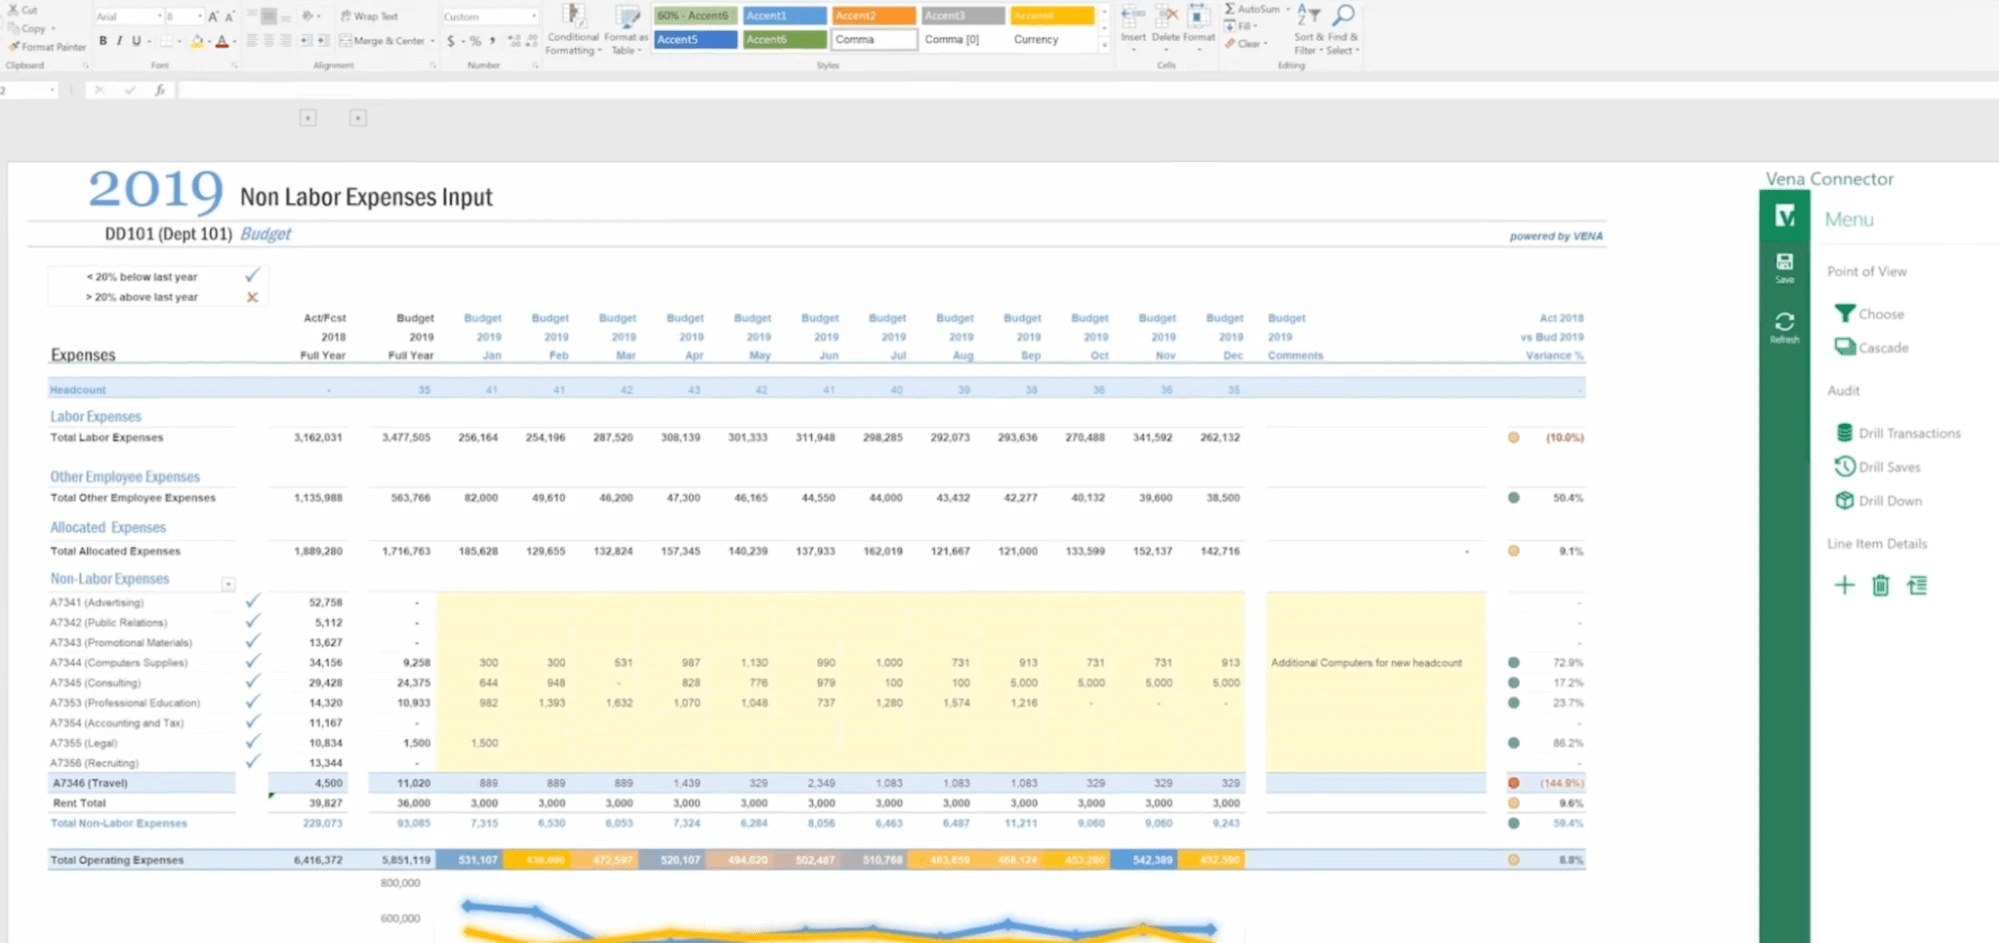Click the red X beside 20% above last year

point(252,296)
